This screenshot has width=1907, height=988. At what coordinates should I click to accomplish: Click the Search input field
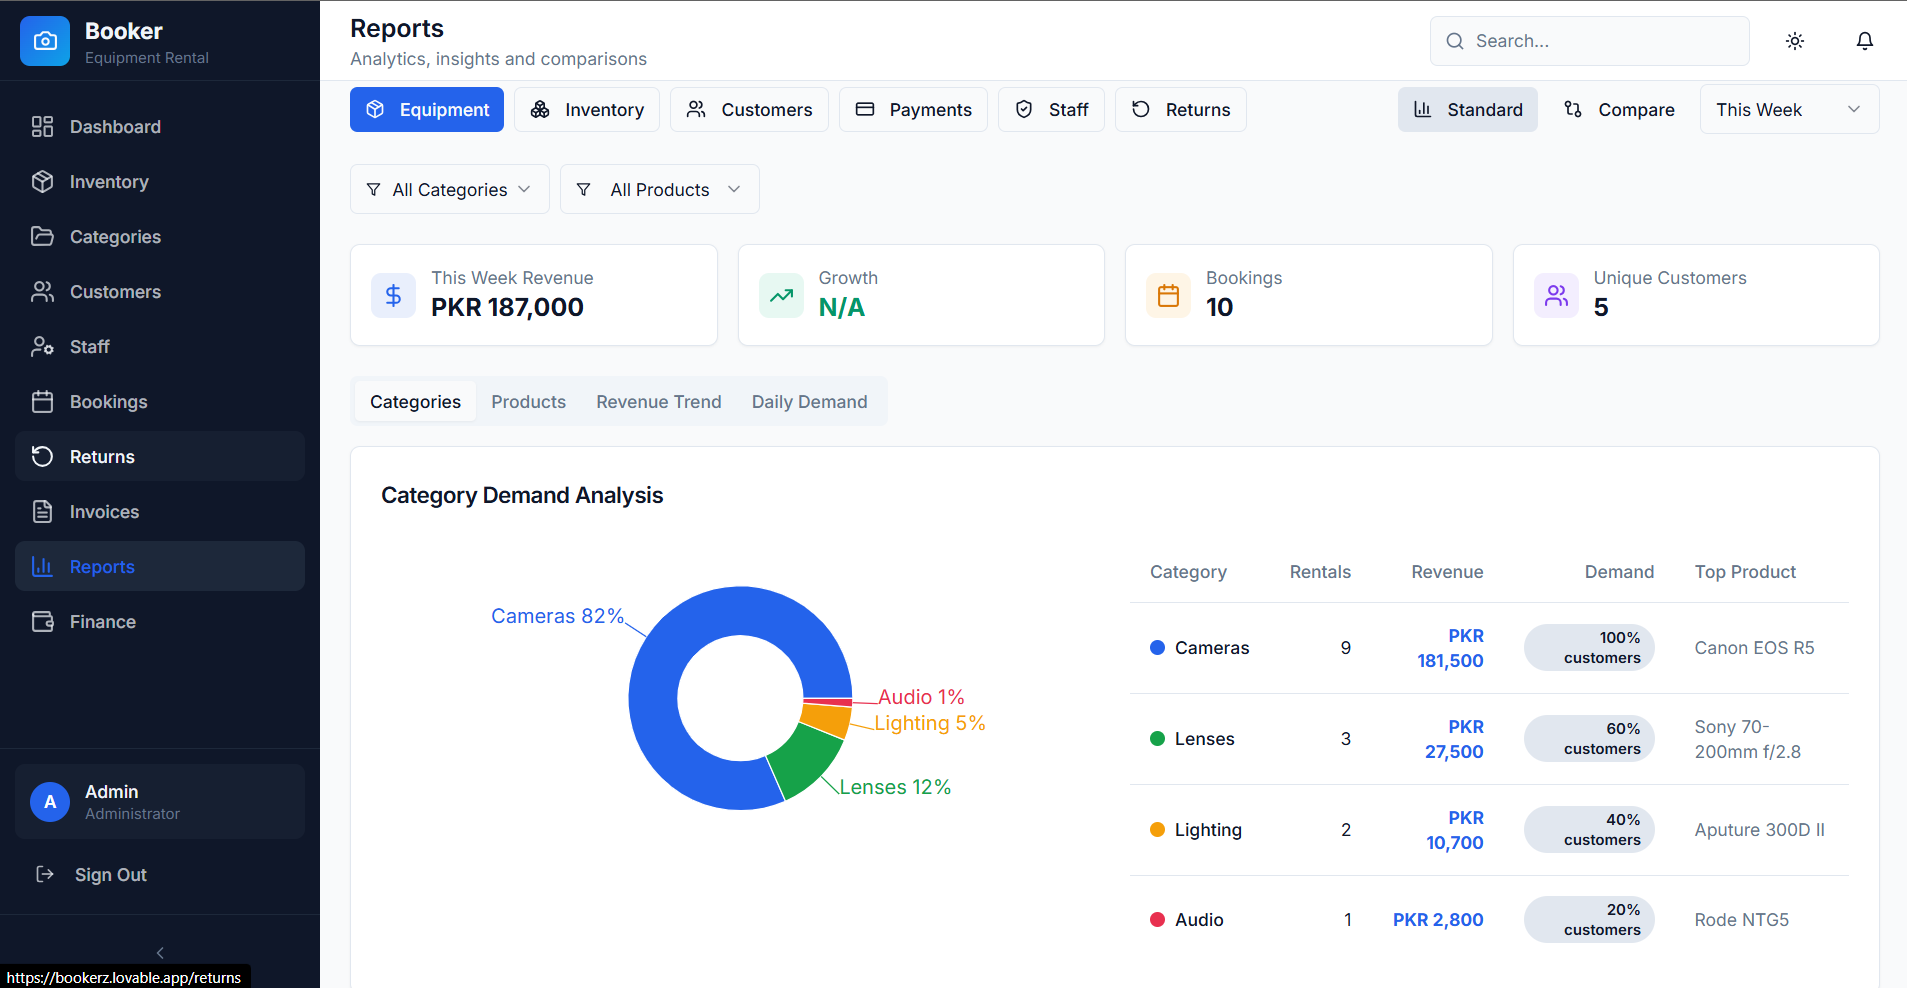click(1589, 41)
